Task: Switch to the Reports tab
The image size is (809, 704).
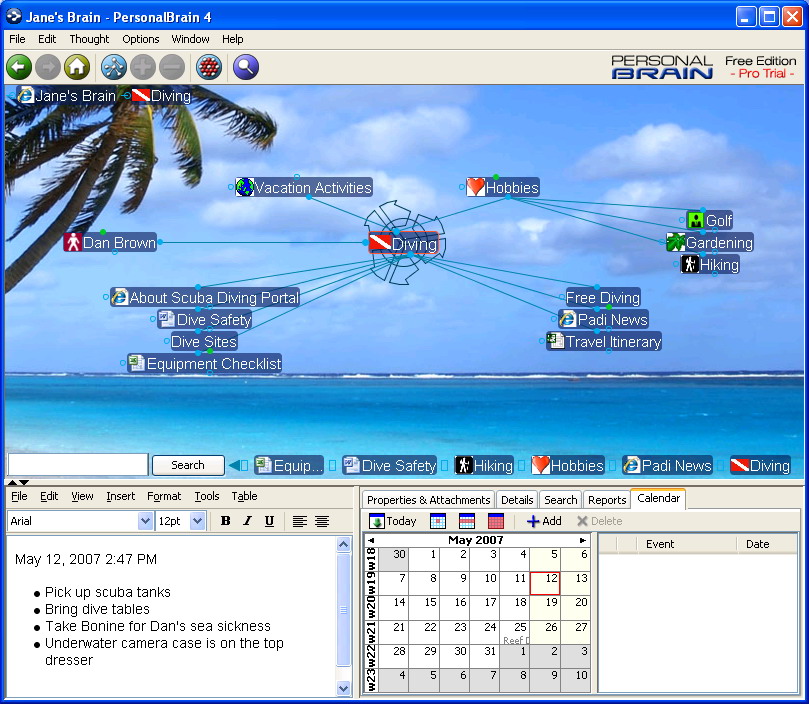Action: click(607, 500)
